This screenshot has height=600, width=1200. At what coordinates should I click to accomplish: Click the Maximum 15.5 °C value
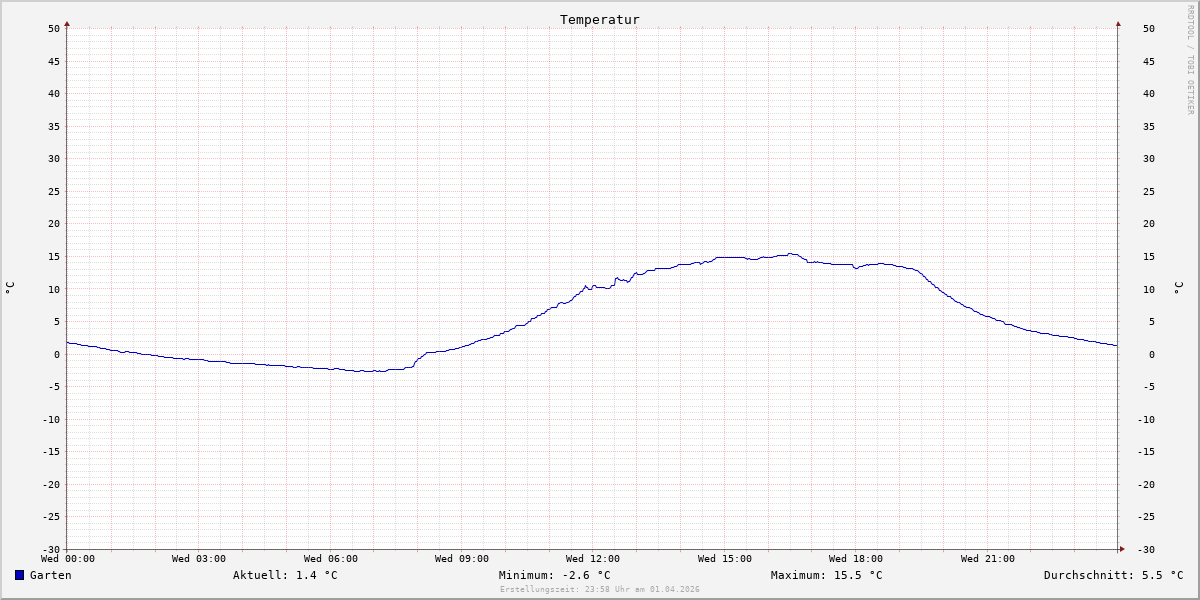click(827, 575)
